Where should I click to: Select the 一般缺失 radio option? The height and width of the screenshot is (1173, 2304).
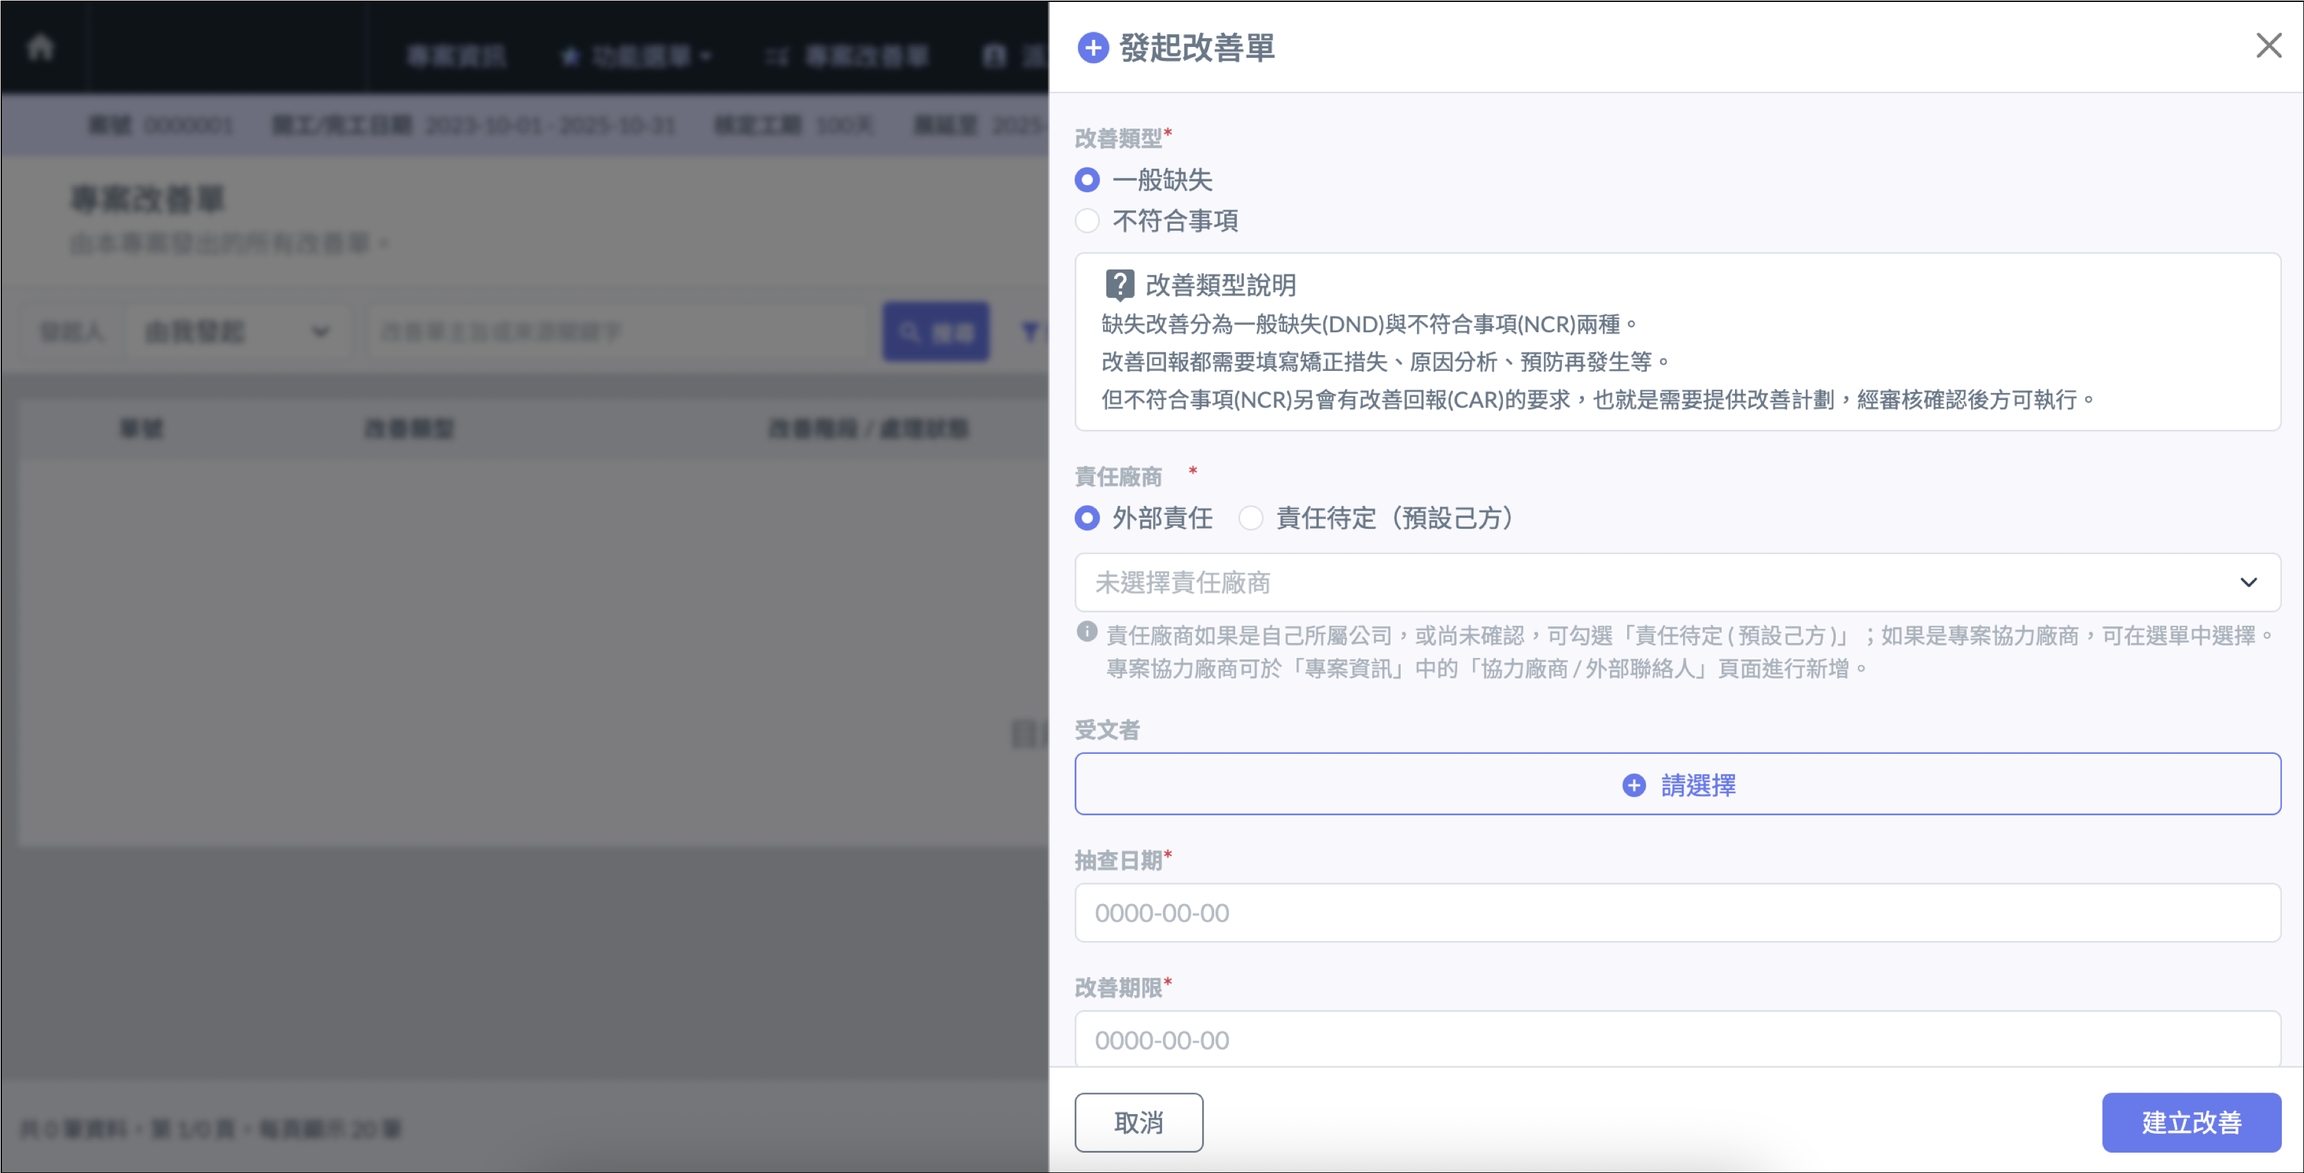1087,180
